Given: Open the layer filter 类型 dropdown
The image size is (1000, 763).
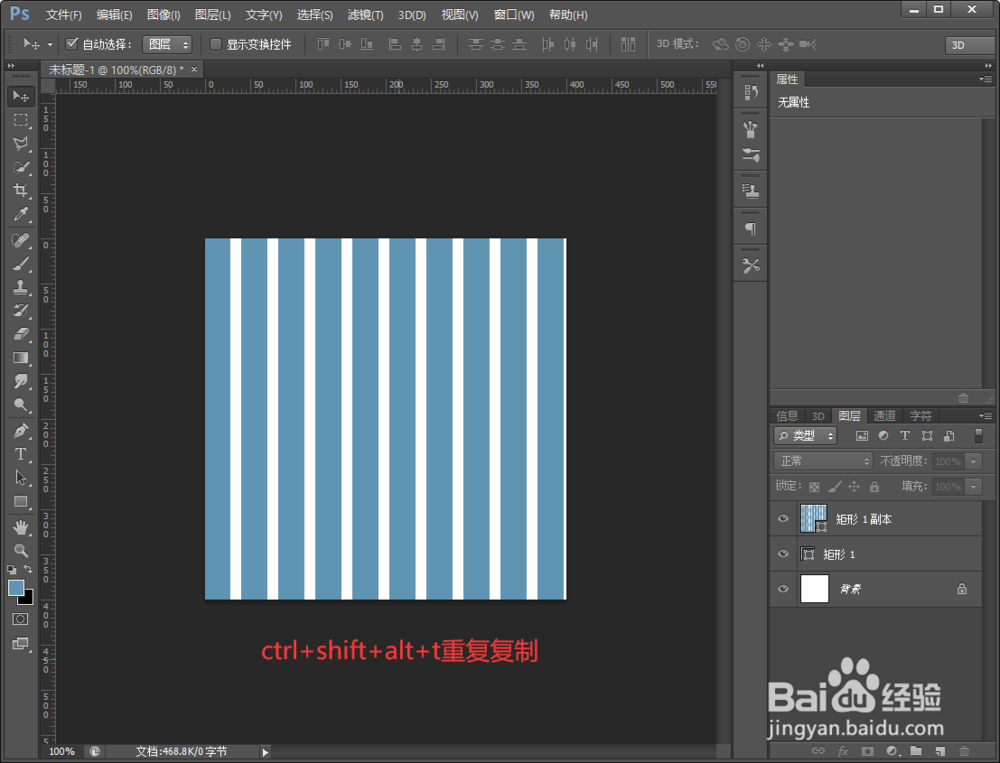Looking at the screenshot, I should tap(805, 436).
